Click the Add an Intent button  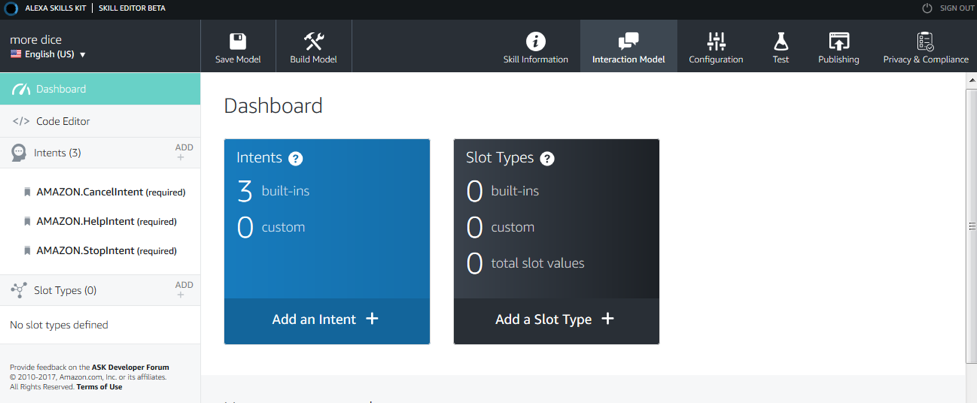pos(327,321)
